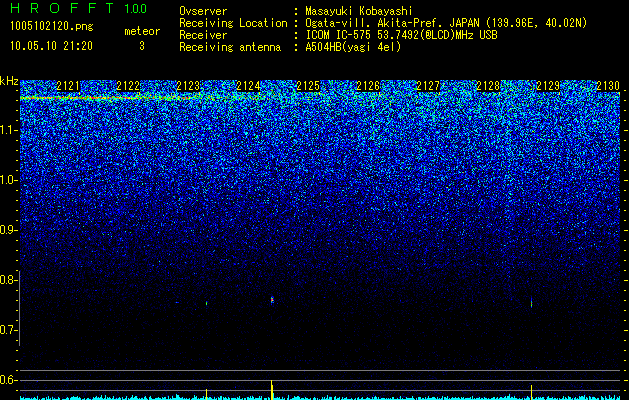Click the 2128 time marker
629x400 pixels.
pos(488,86)
